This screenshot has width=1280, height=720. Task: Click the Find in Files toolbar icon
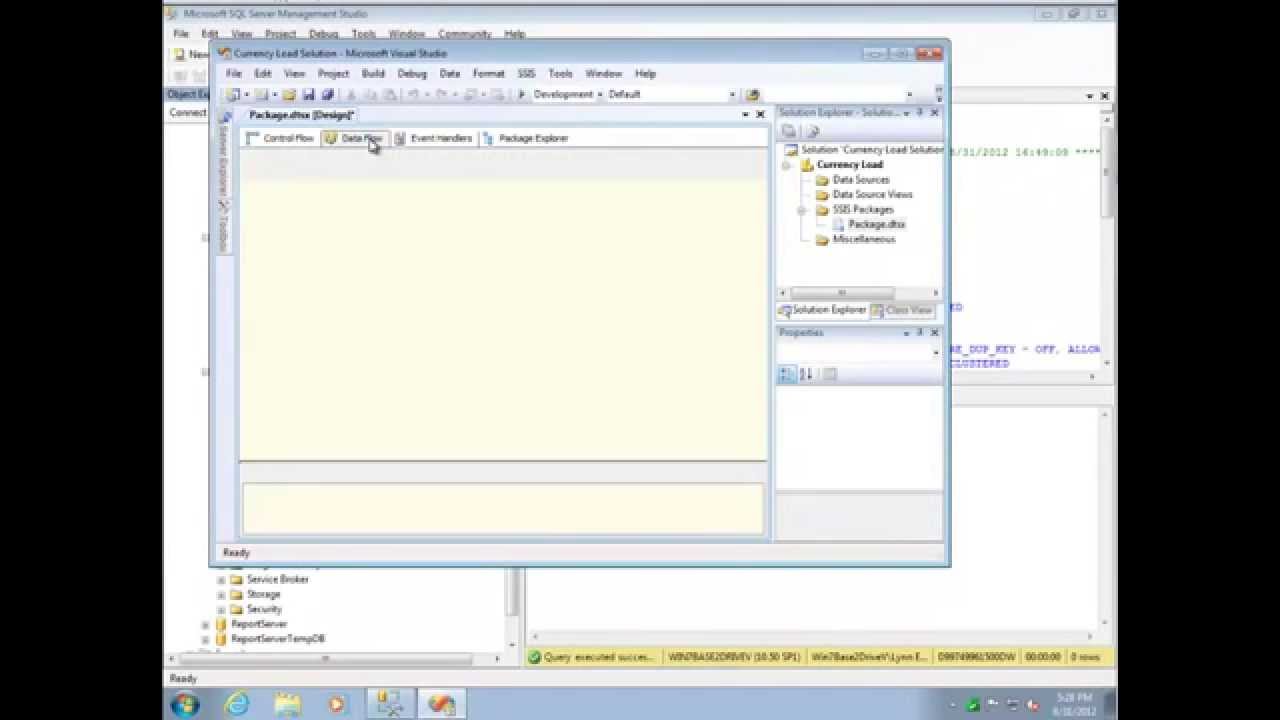pos(753,95)
